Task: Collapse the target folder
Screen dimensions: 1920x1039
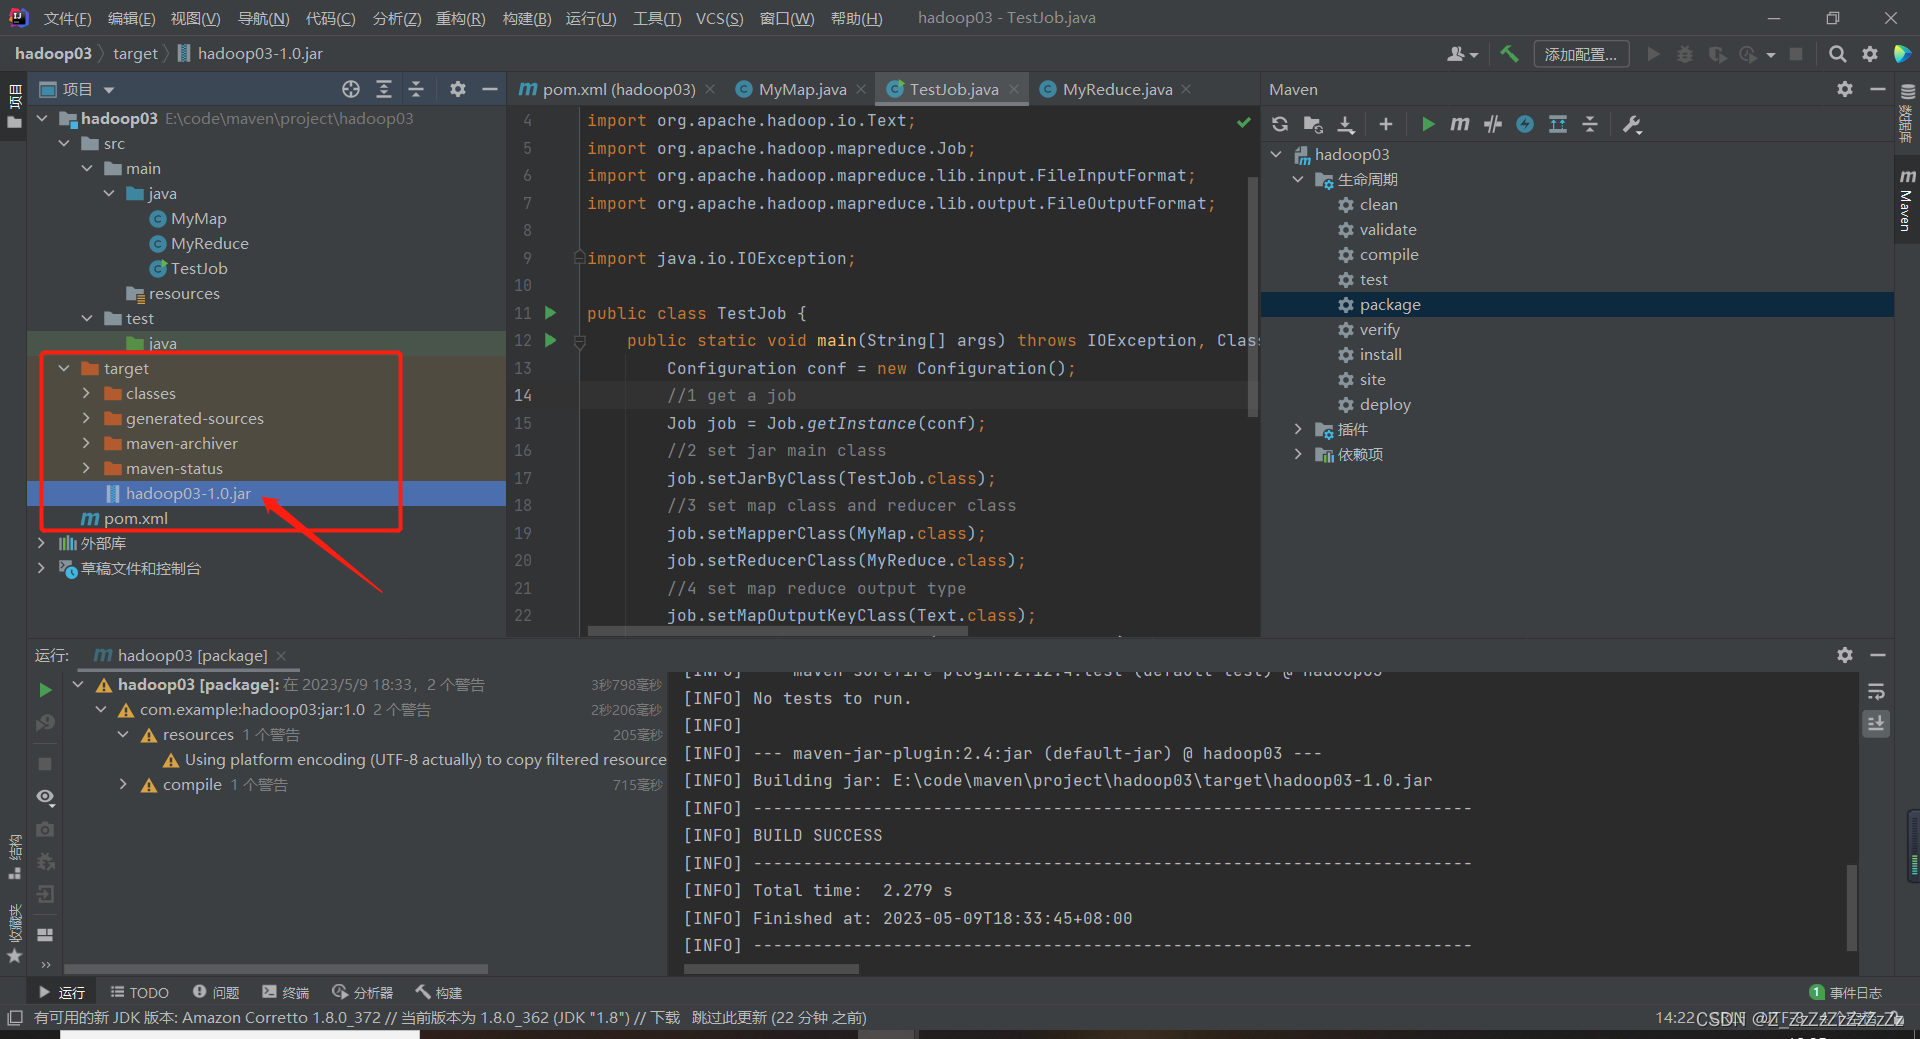Action: [64, 368]
